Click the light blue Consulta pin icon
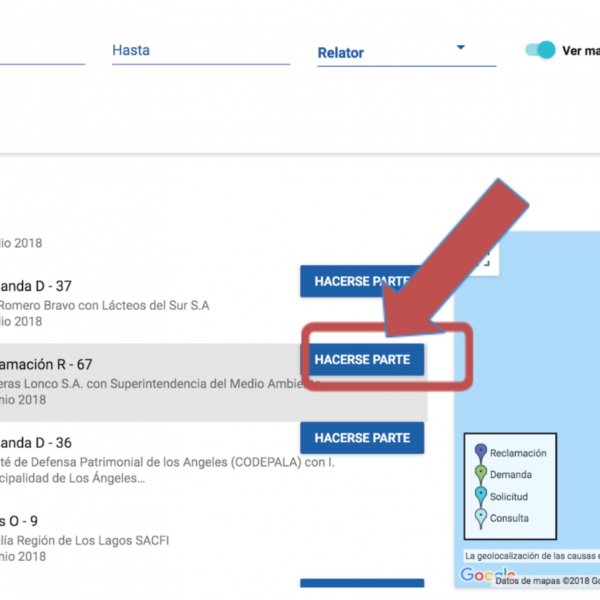The width and height of the screenshot is (600, 600). tap(480, 518)
